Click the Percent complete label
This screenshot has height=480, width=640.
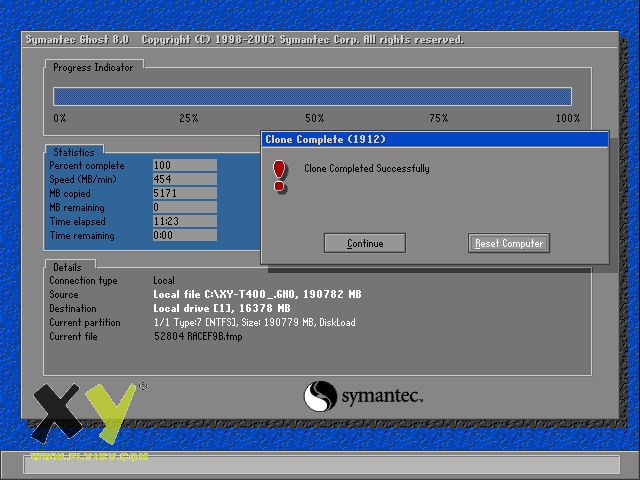click(87, 165)
